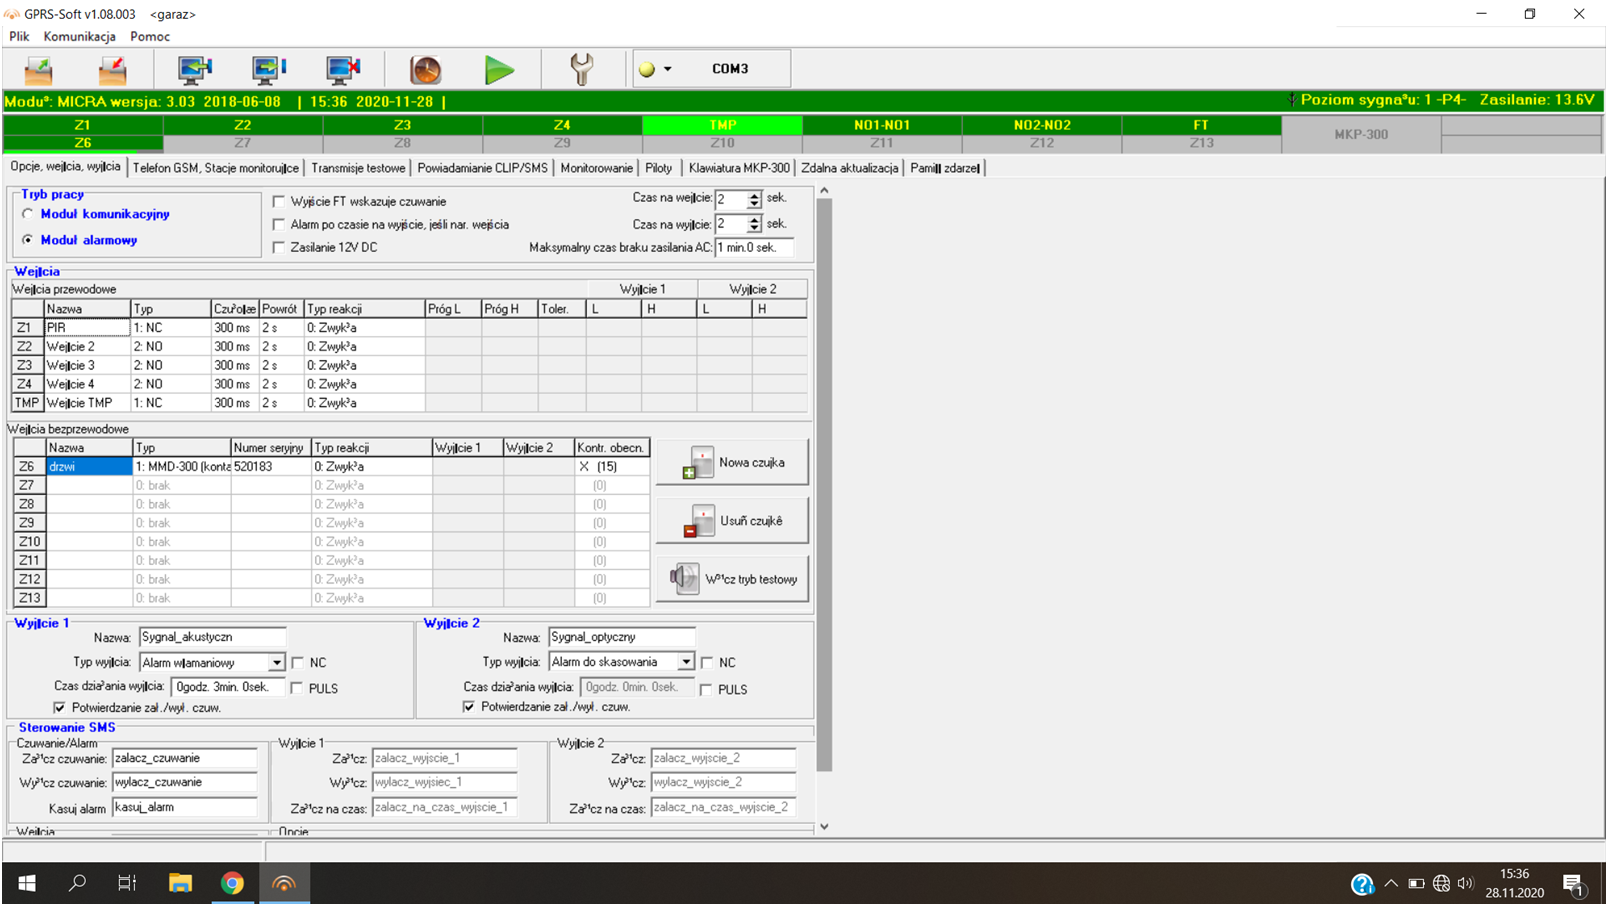Show hidden tray icons chevron

click(x=1391, y=884)
